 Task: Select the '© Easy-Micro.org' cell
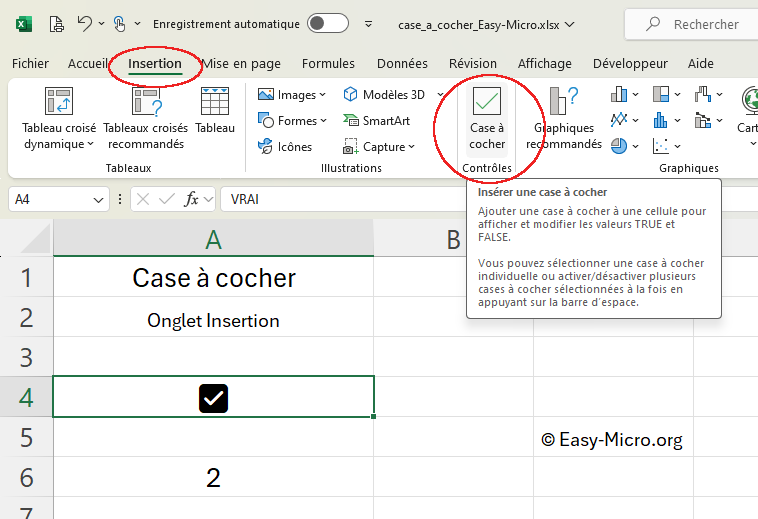click(x=613, y=438)
